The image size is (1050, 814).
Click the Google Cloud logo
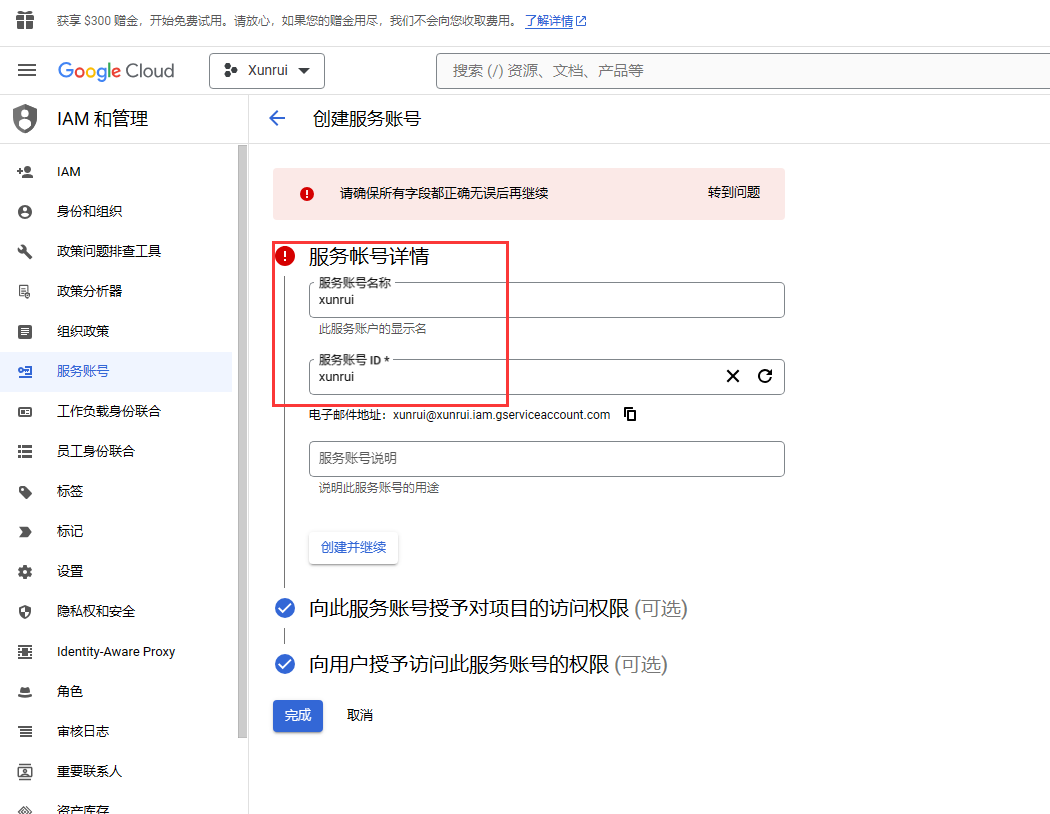[116, 71]
